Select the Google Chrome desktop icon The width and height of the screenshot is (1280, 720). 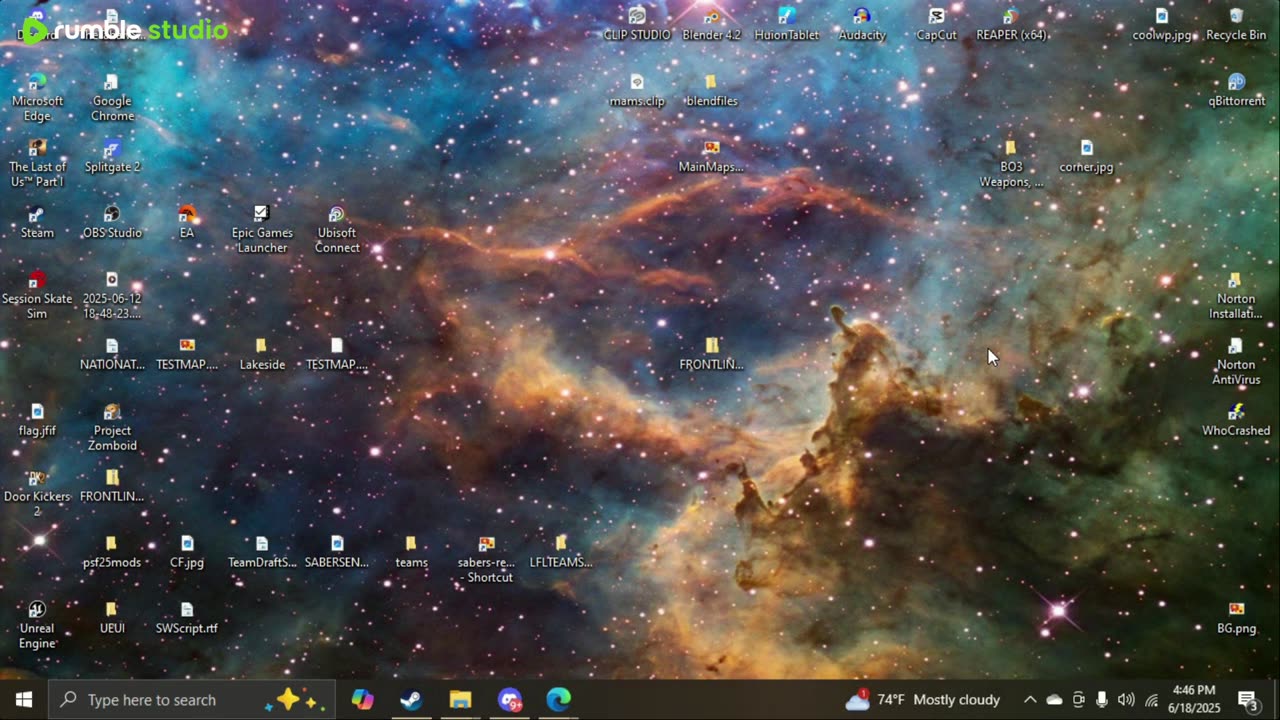pos(112,98)
